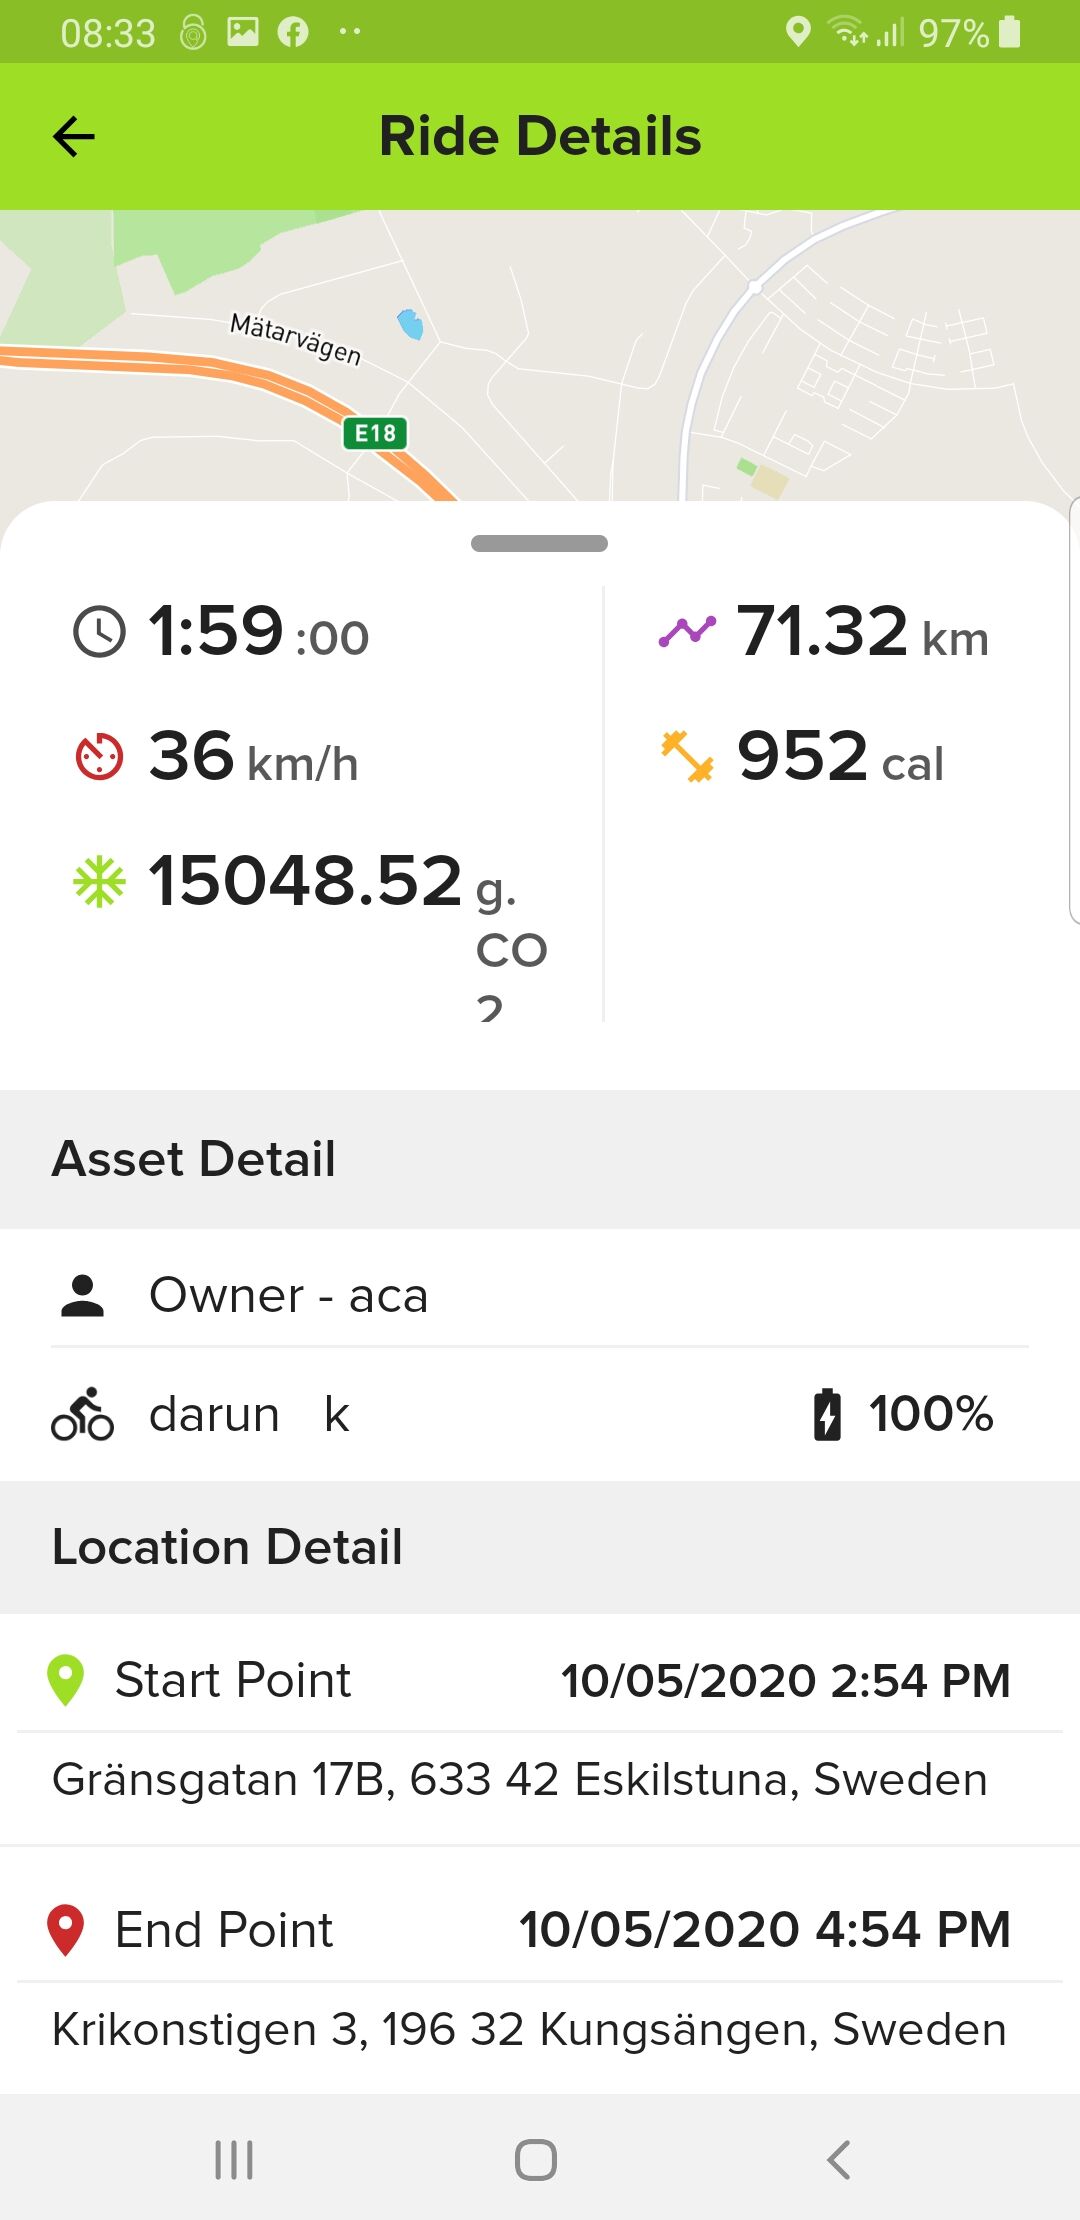Tap the green CO2 snowflake icon
The height and width of the screenshot is (2220, 1080).
click(100, 881)
